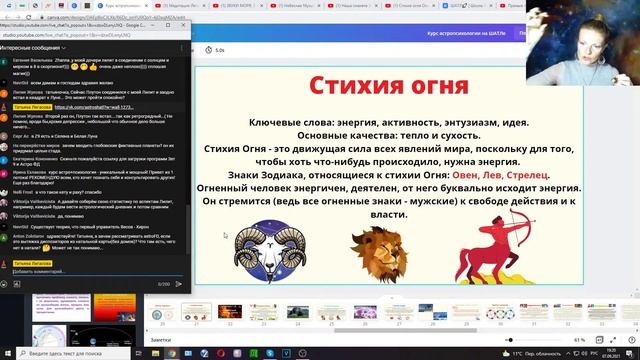The height and width of the screenshot is (360, 640).
Task: Maximize the YouTube live chat popup window
Action: tap(168, 25)
